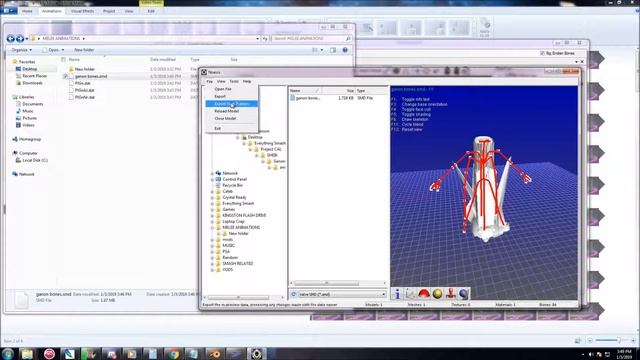640x360 pixels.
Task: Select the New folder row in Explorer list
Action: pyautogui.click(x=84, y=69)
